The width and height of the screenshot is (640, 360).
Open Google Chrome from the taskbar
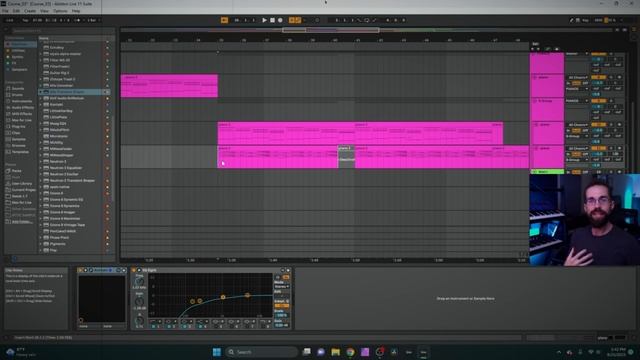click(x=350, y=352)
